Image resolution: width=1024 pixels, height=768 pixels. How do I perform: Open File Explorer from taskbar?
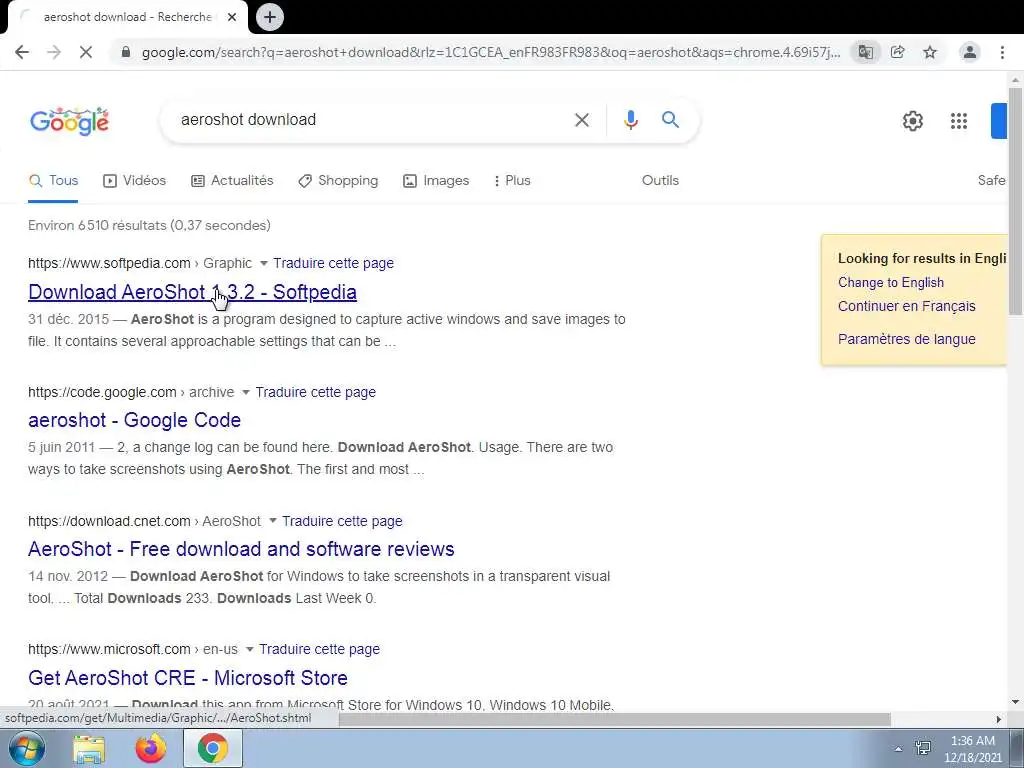[x=89, y=748]
